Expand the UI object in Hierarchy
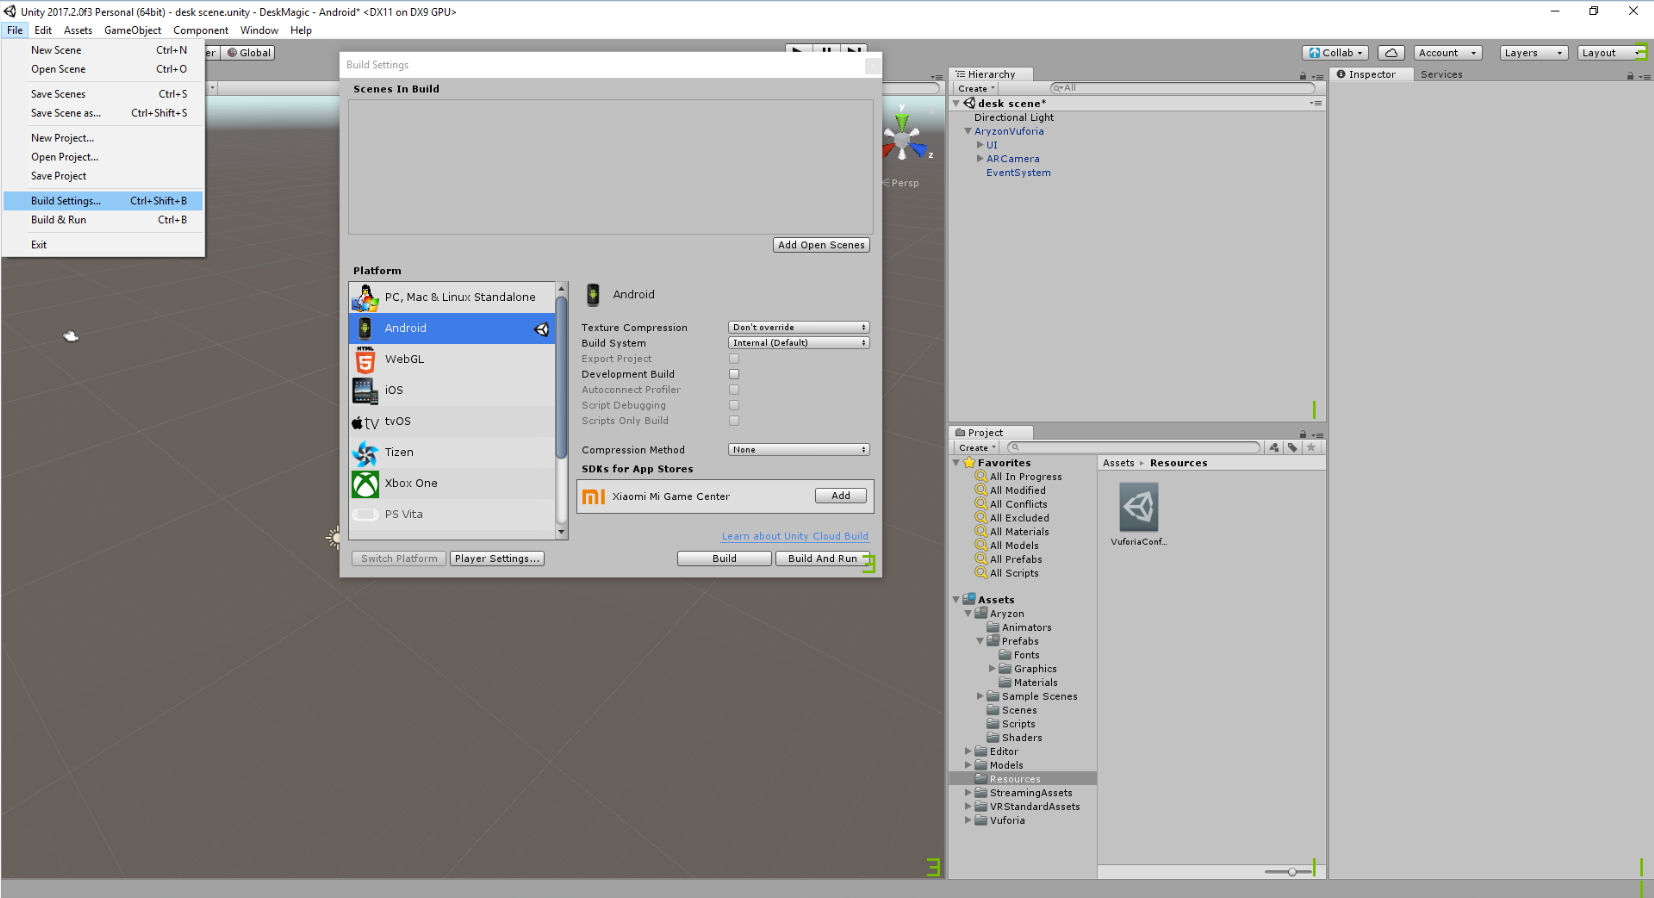This screenshot has width=1654, height=898. [x=980, y=145]
